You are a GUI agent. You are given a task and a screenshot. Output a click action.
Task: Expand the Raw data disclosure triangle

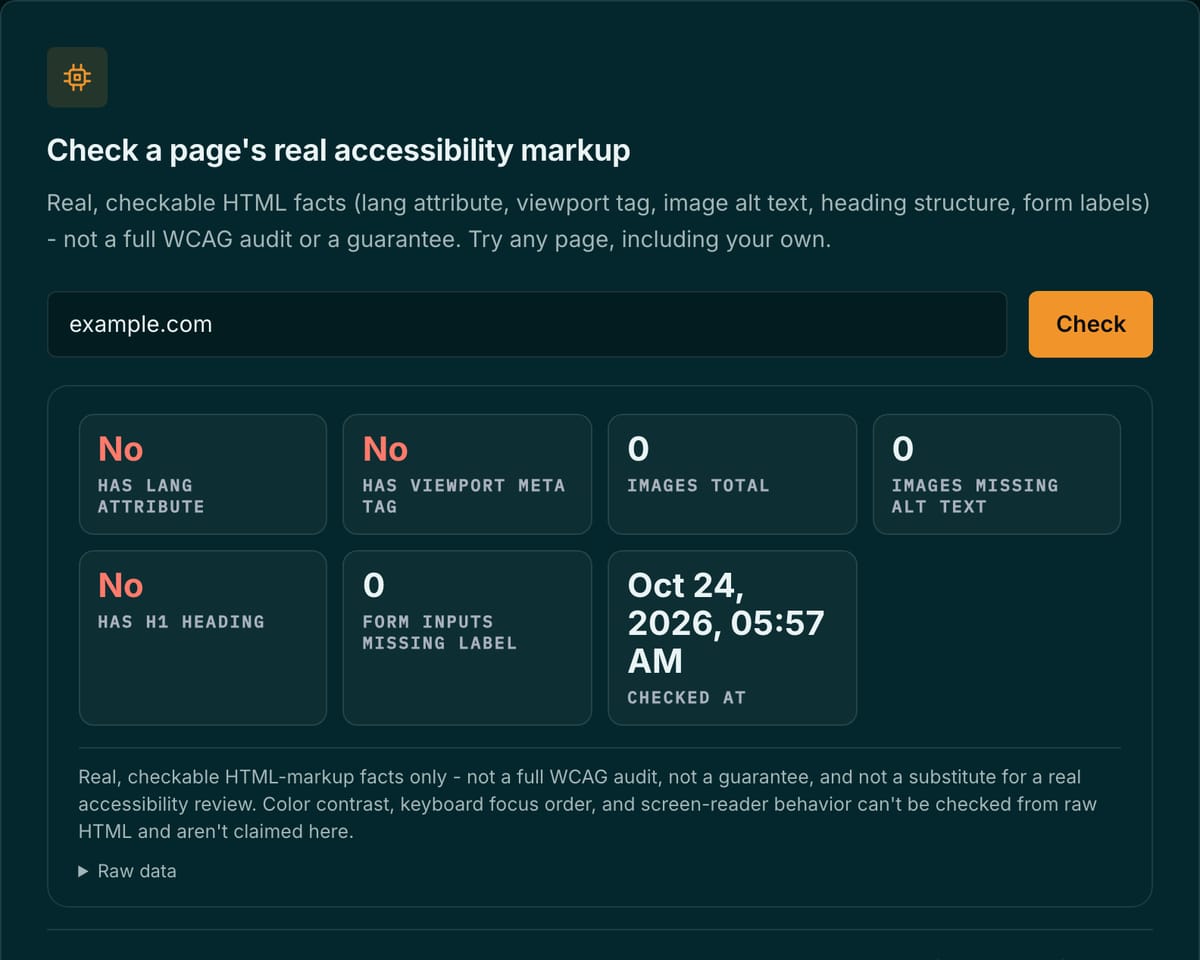(x=127, y=871)
